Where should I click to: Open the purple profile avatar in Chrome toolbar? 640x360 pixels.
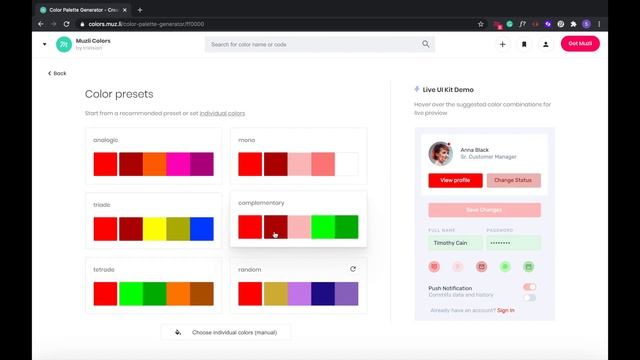click(x=587, y=24)
